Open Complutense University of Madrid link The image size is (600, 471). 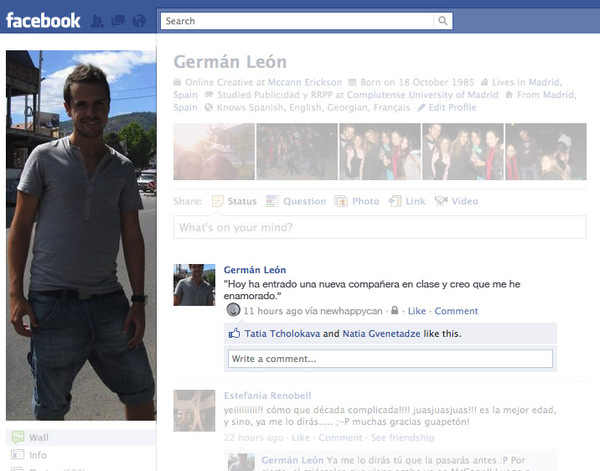[x=422, y=95]
